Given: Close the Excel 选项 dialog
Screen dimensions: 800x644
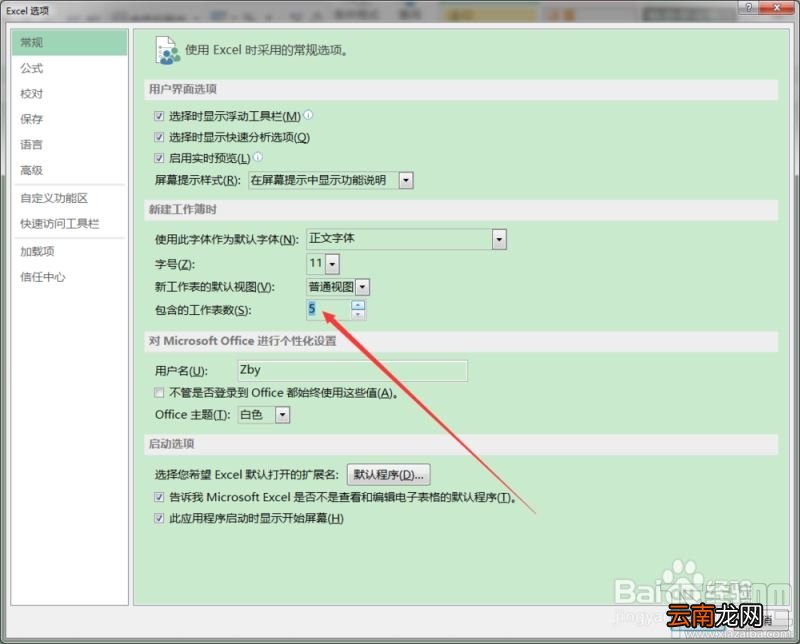Looking at the screenshot, I should [776, 7].
